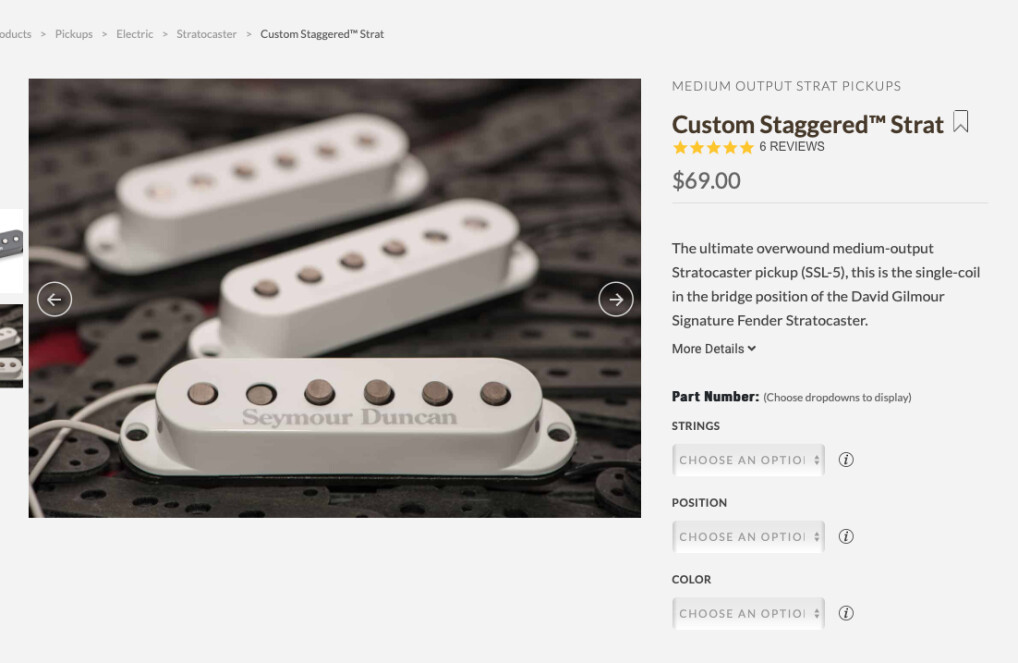Open the 6 Reviews link
Screen dimensions: 1018x663
(x=791, y=147)
